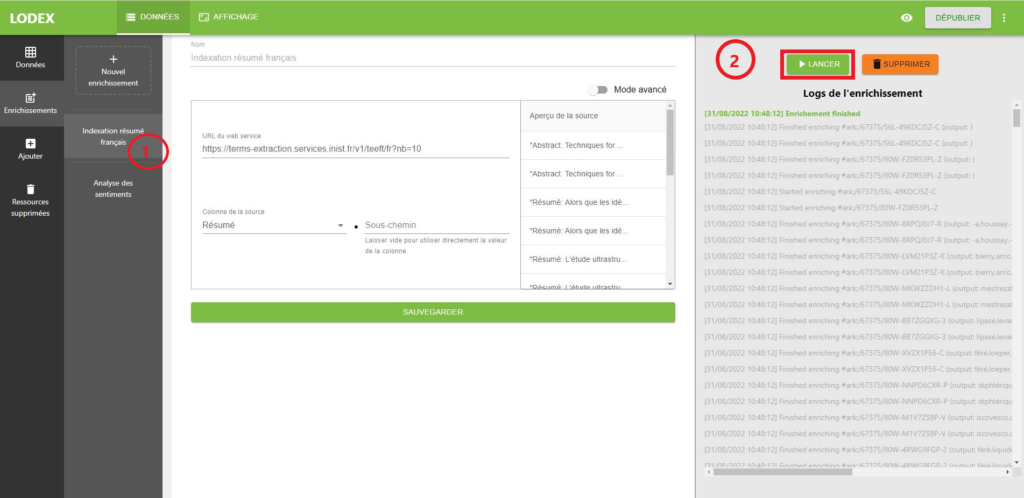The image size is (1024, 498).
Task: Click the Nom input field
Action: point(433,57)
